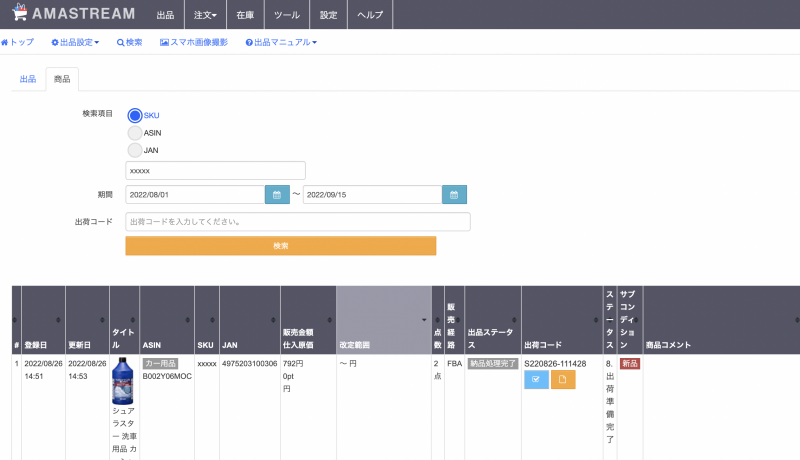Click the end date field 2022/09/15
Image resolution: width=800 pixels, height=460 pixels.
coord(372,194)
